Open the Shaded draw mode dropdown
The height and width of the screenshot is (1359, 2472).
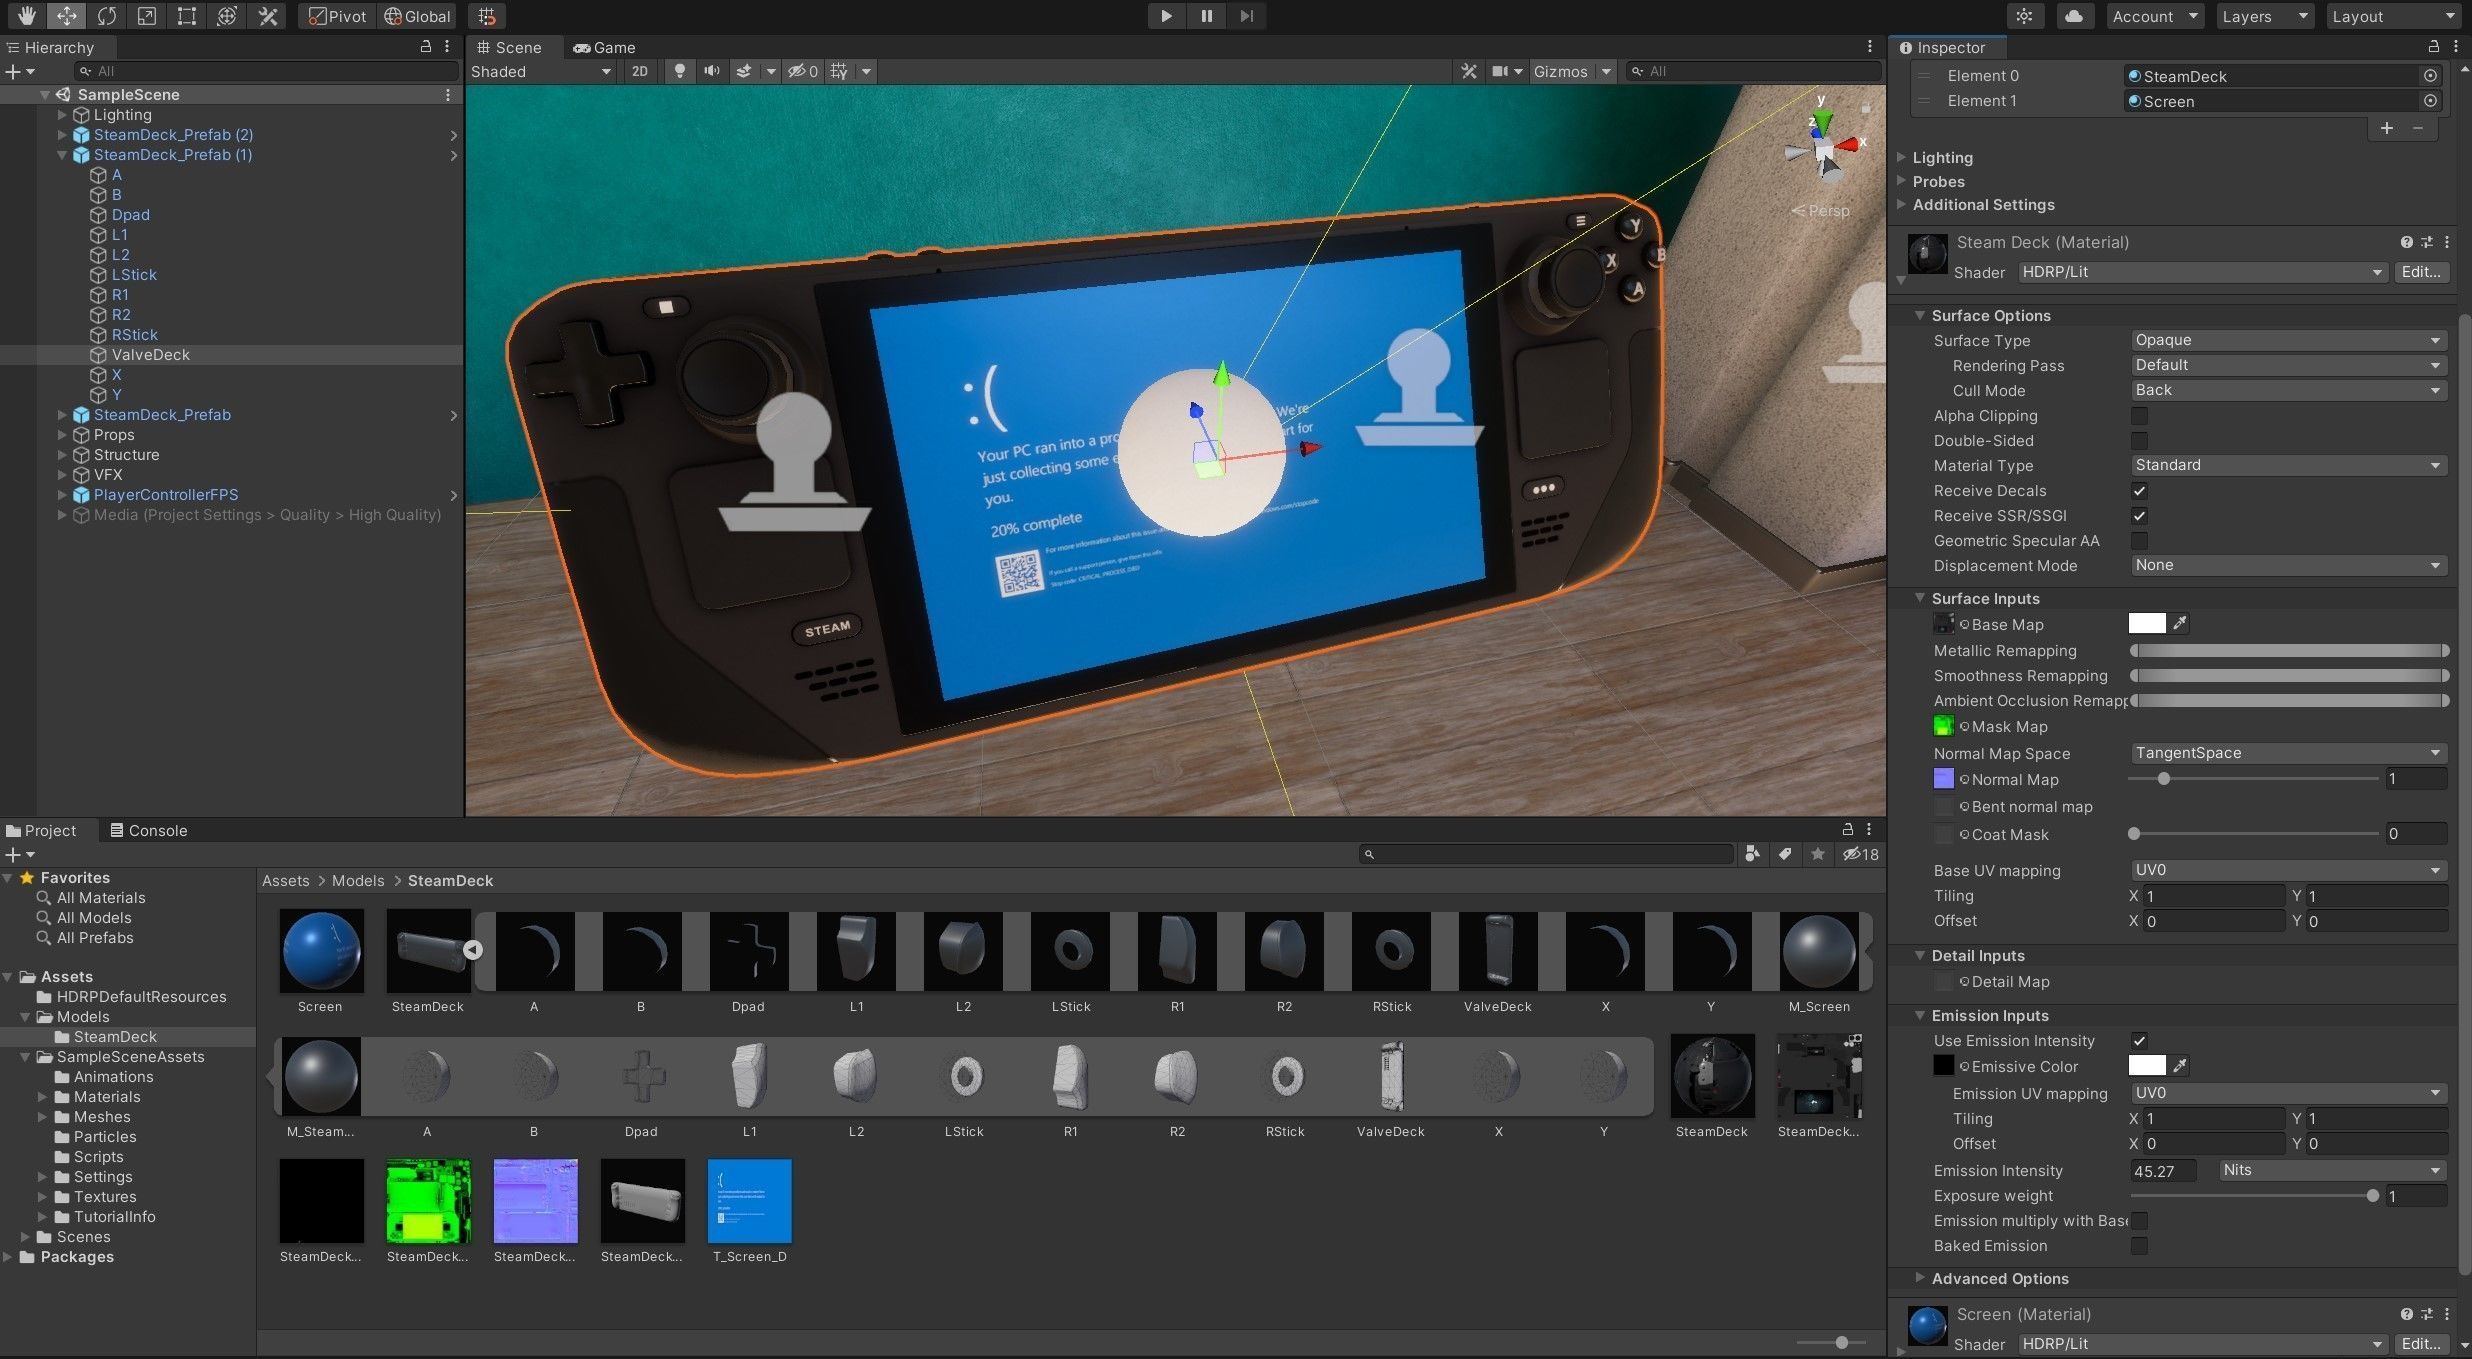[541, 71]
